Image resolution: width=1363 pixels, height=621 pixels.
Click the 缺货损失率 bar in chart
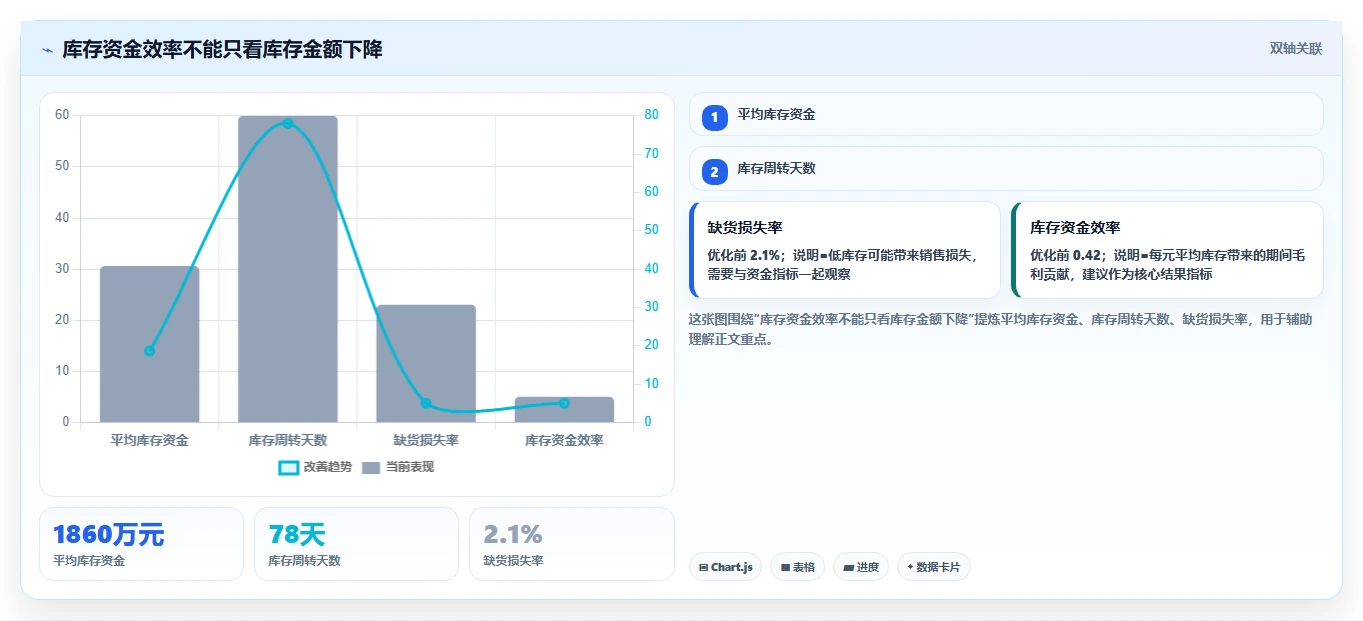click(426, 363)
